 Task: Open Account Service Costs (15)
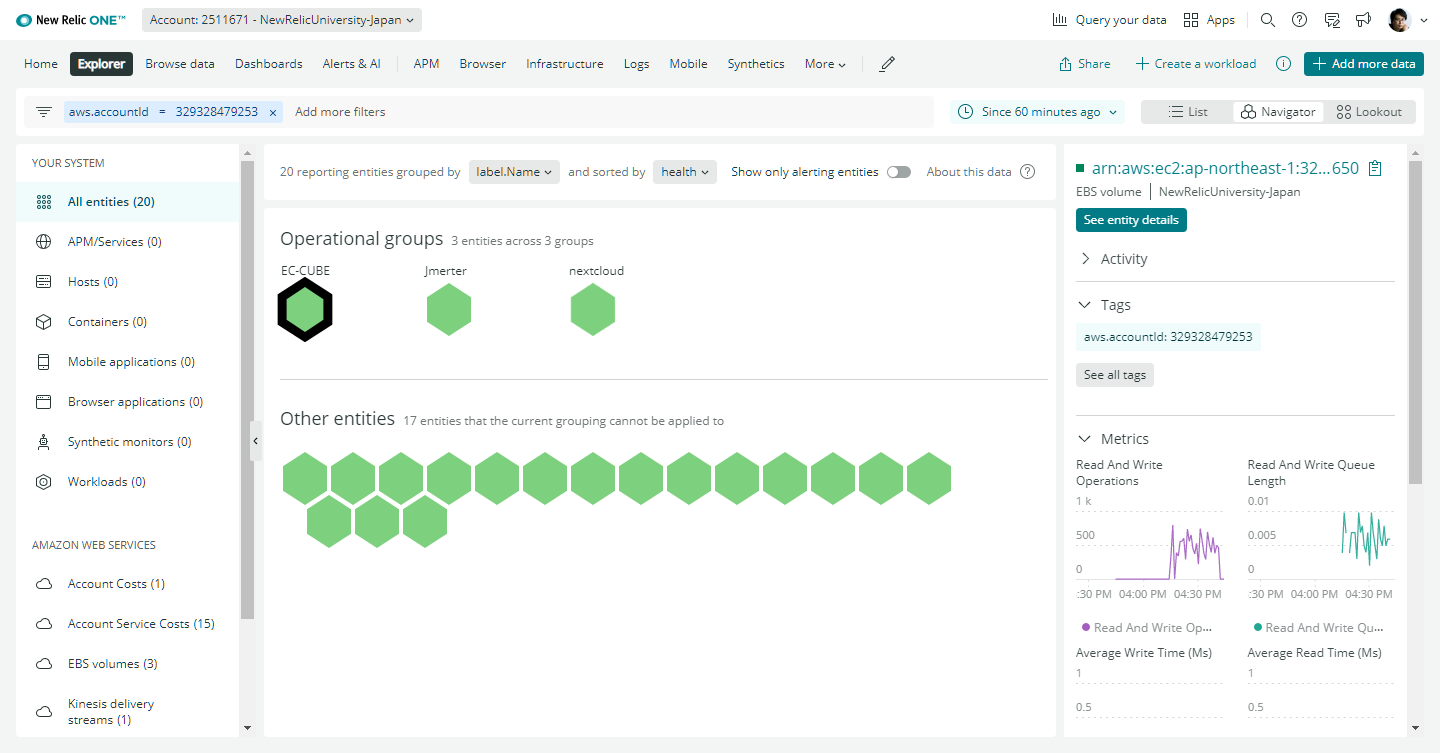(128, 624)
